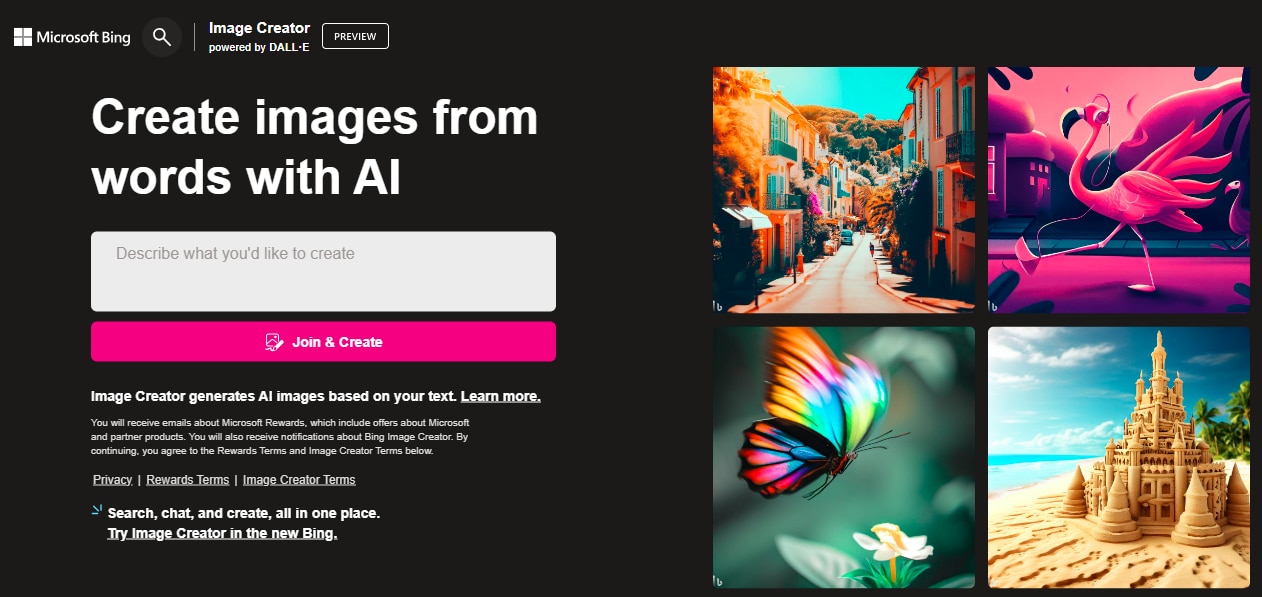Viewport: 1262px width, 597px height.
Task: Select the pink flamingo thumbnail
Action: [1119, 190]
